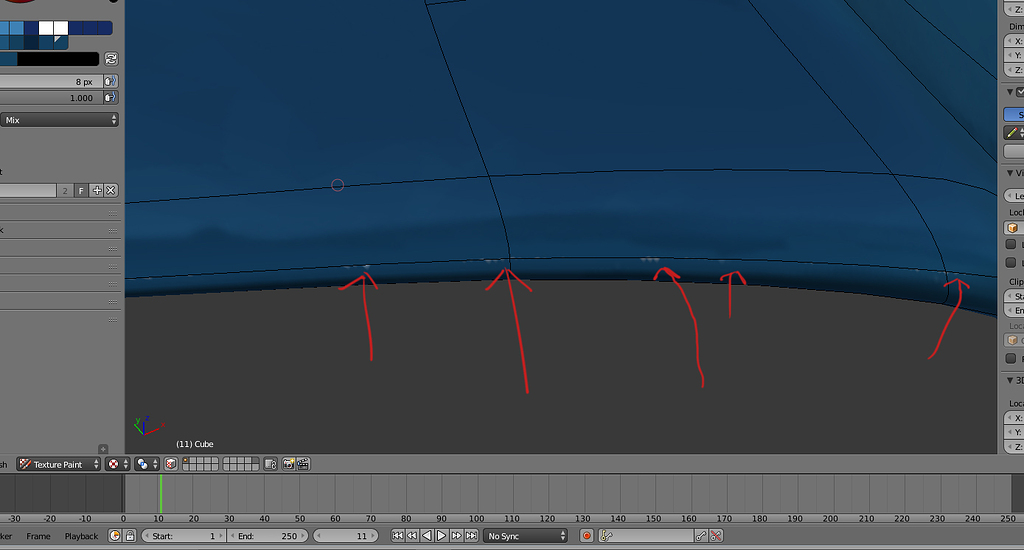Click the End frame field

[268, 536]
